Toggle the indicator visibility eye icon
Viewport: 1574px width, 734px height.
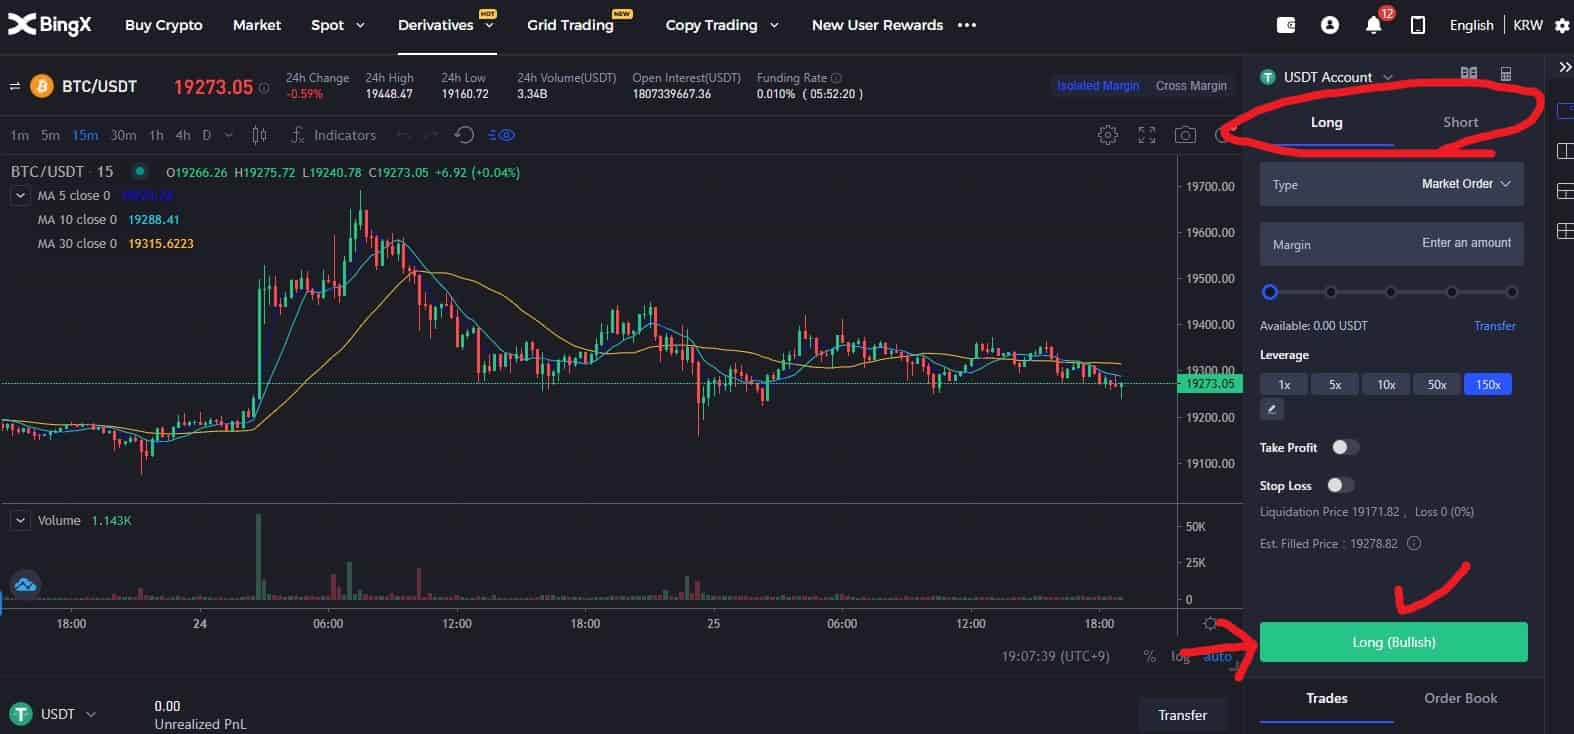click(x=502, y=135)
